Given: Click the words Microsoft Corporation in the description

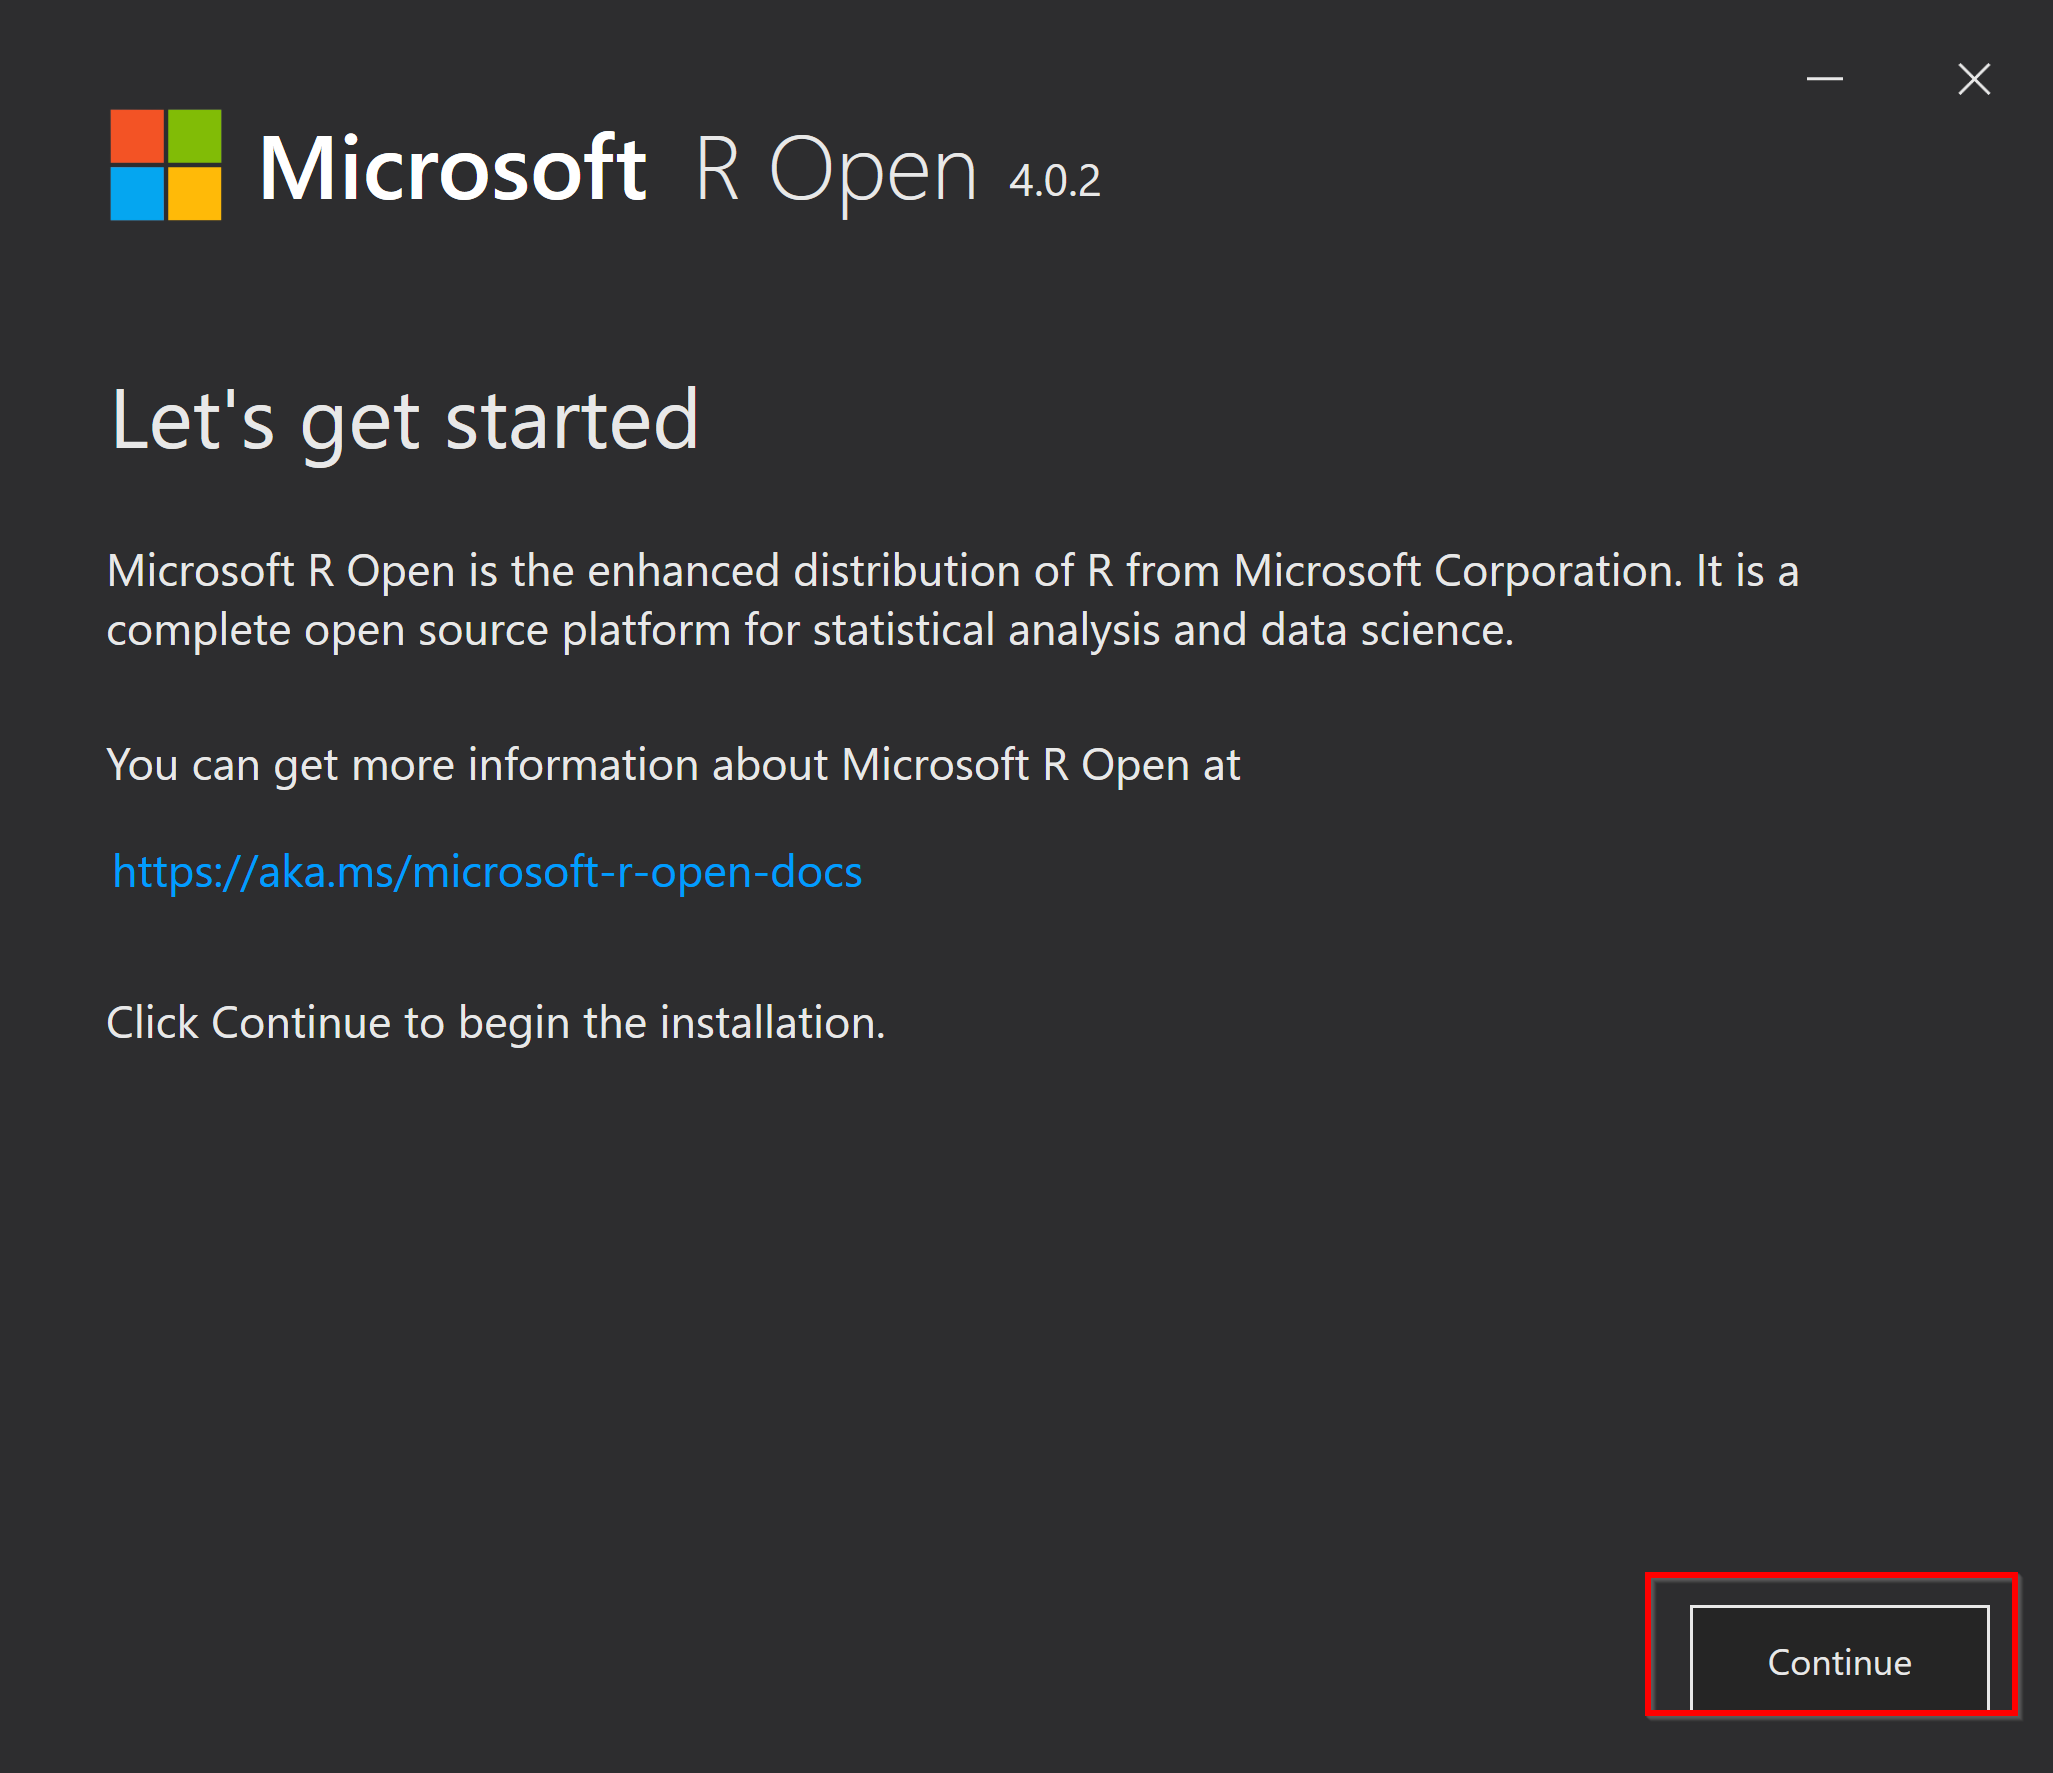Looking at the screenshot, I should 1456,571.
